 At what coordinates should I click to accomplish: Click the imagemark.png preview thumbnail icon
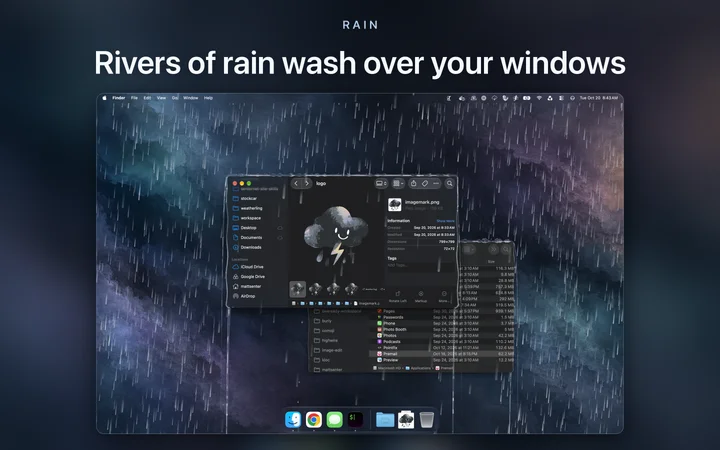pyautogui.click(x=394, y=204)
